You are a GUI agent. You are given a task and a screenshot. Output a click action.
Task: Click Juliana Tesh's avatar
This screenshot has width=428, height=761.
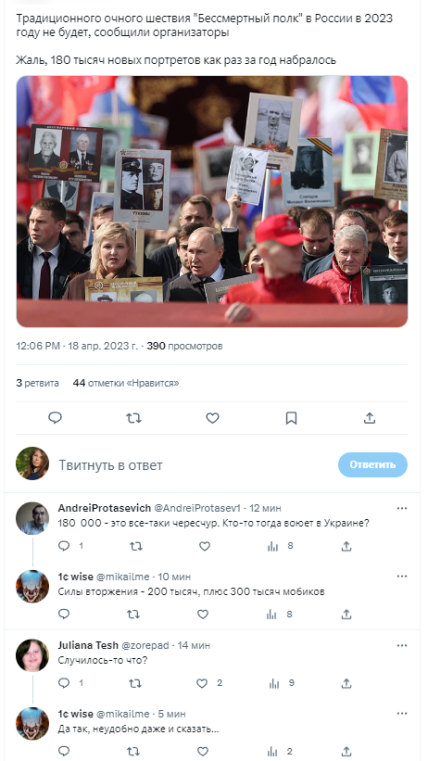33,655
